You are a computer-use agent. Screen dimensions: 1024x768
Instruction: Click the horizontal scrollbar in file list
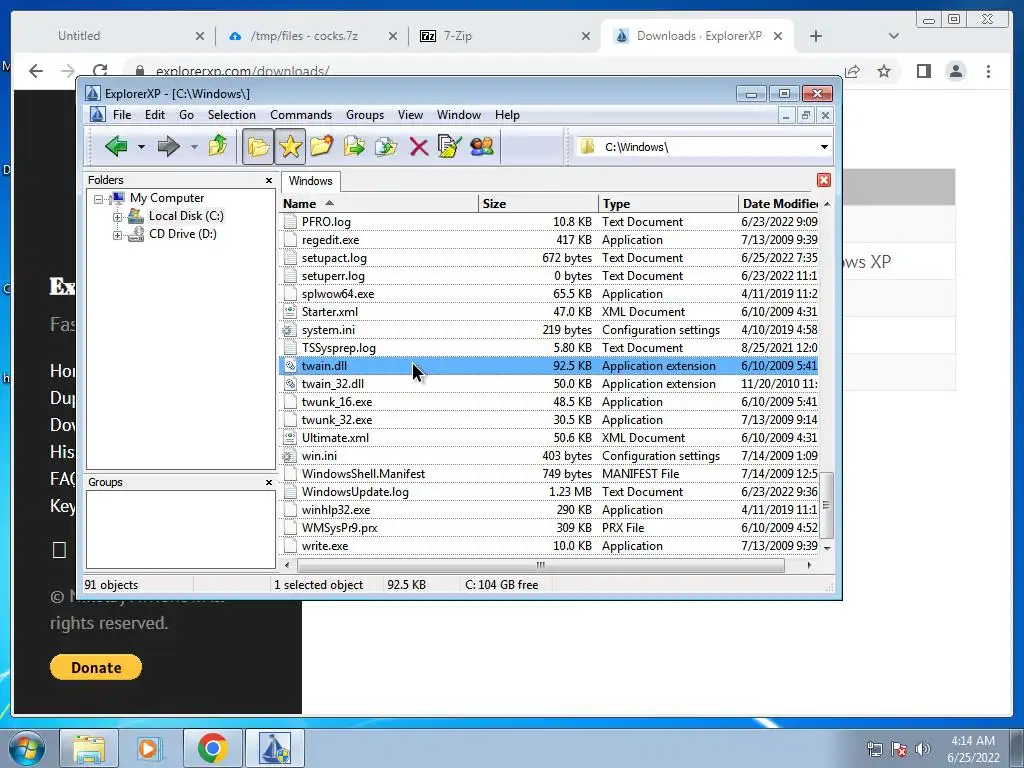[x=541, y=566]
